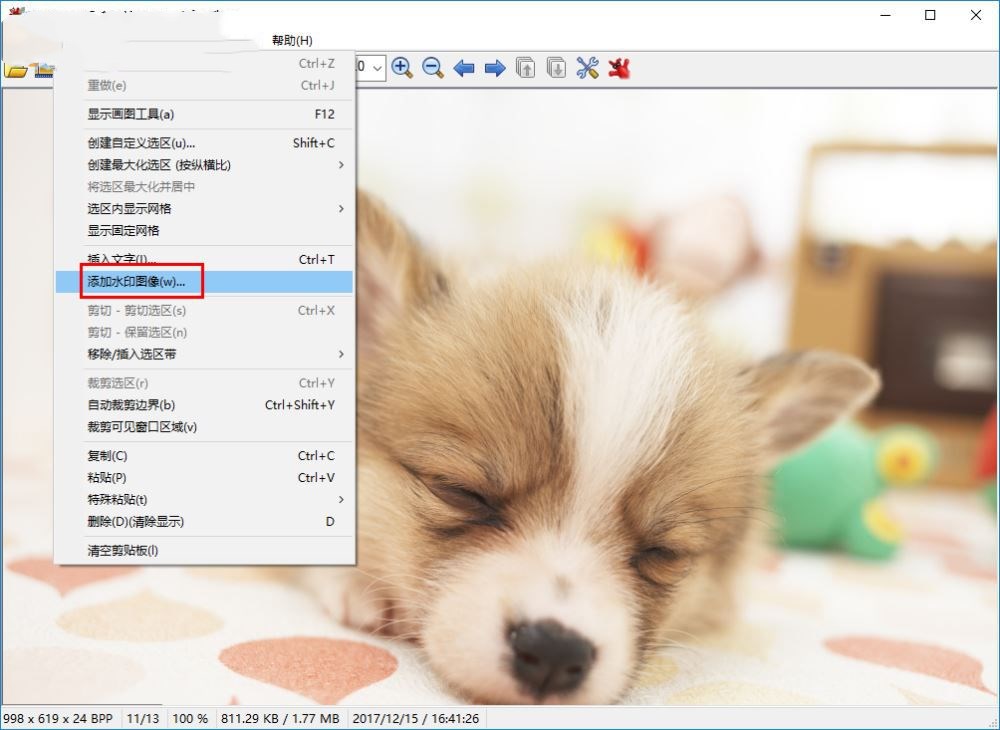Viewport: 1000px width, 730px height.
Task: Click 删除(D)(清除显示) entry
Action: [x=204, y=522]
